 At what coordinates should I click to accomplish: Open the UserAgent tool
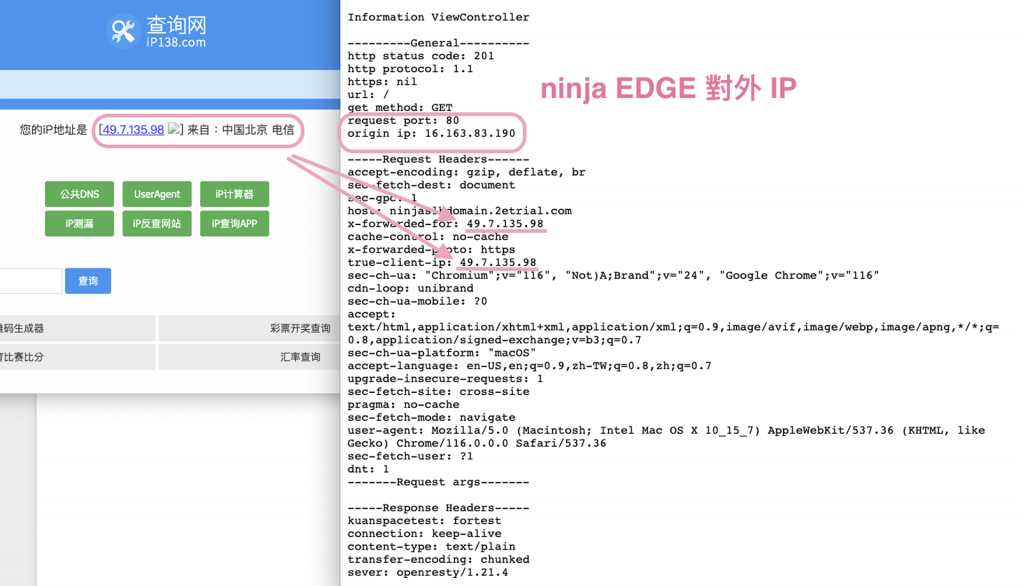[157, 194]
